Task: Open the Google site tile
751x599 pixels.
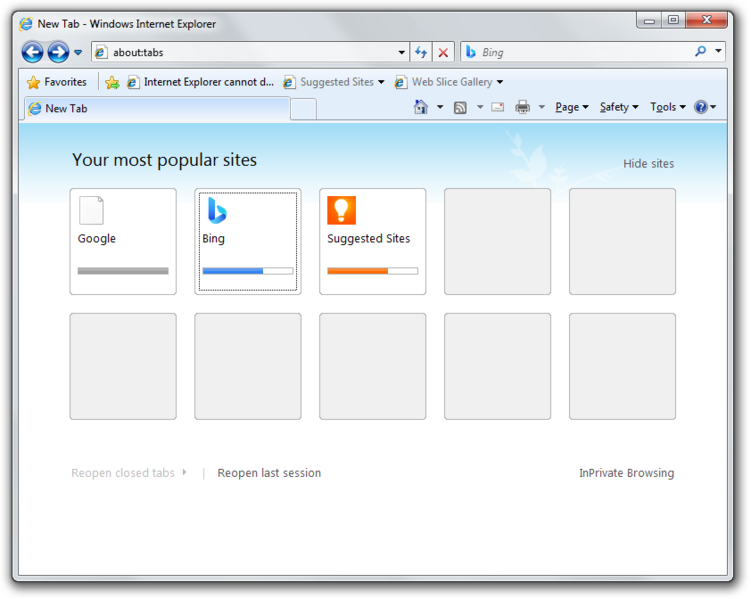Action: pyautogui.click(x=123, y=241)
